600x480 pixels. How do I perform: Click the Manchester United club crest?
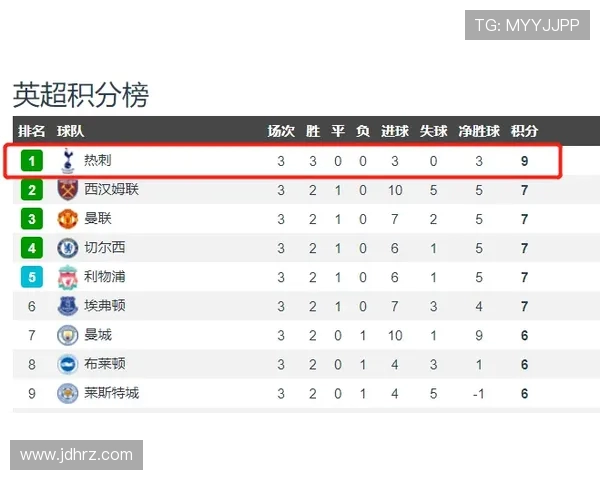pyautogui.click(x=67, y=218)
